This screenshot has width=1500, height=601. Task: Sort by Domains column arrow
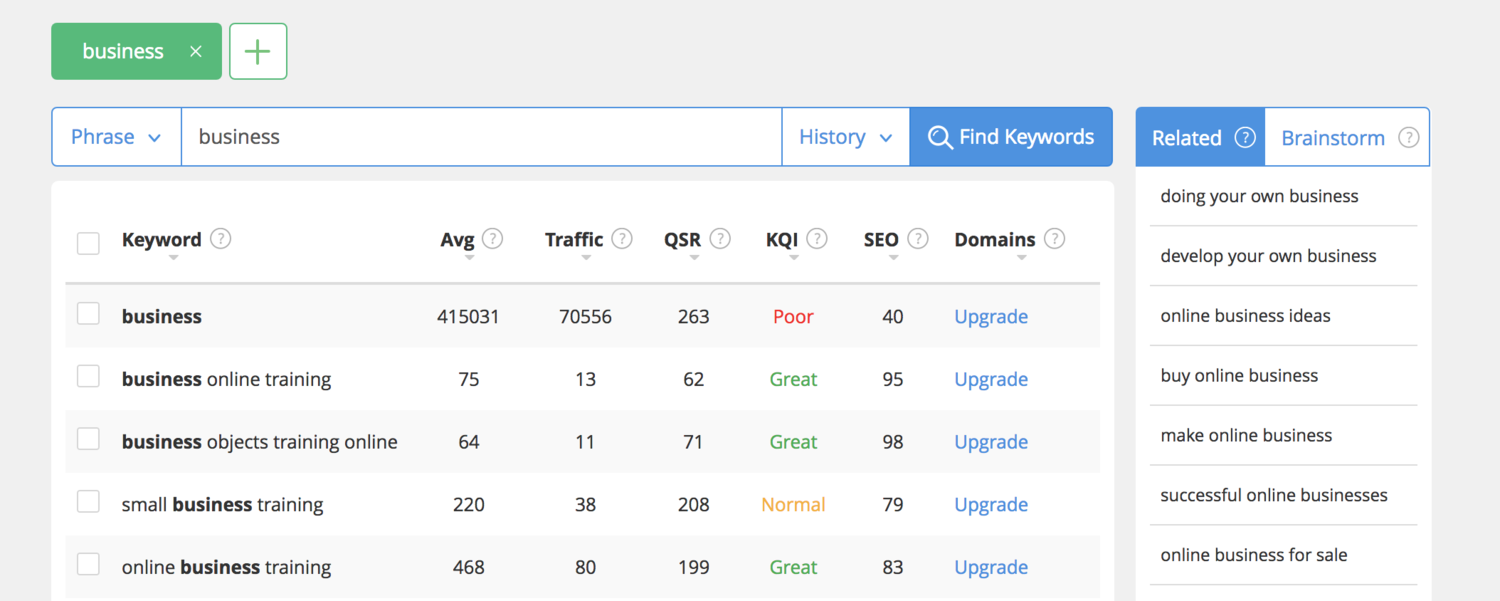(x=1021, y=258)
